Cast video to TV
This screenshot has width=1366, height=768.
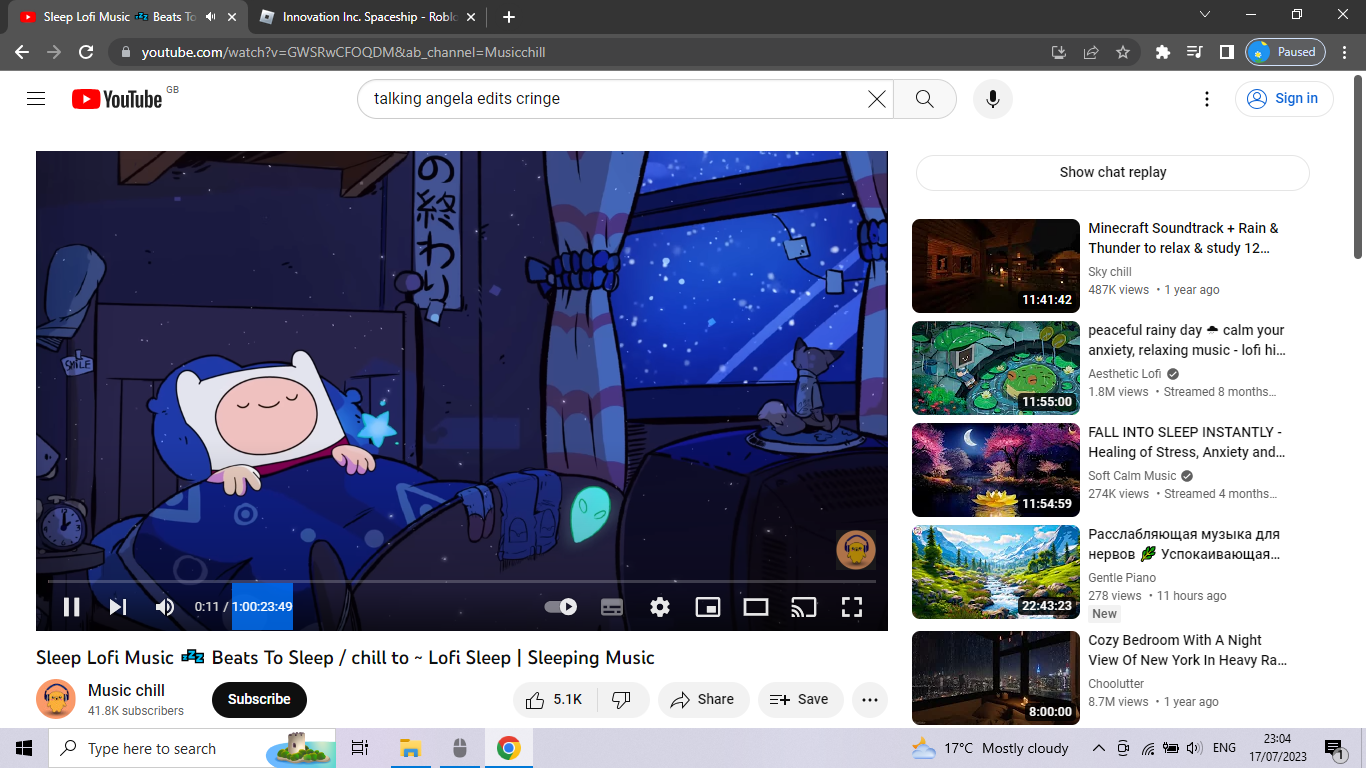click(x=804, y=606)
